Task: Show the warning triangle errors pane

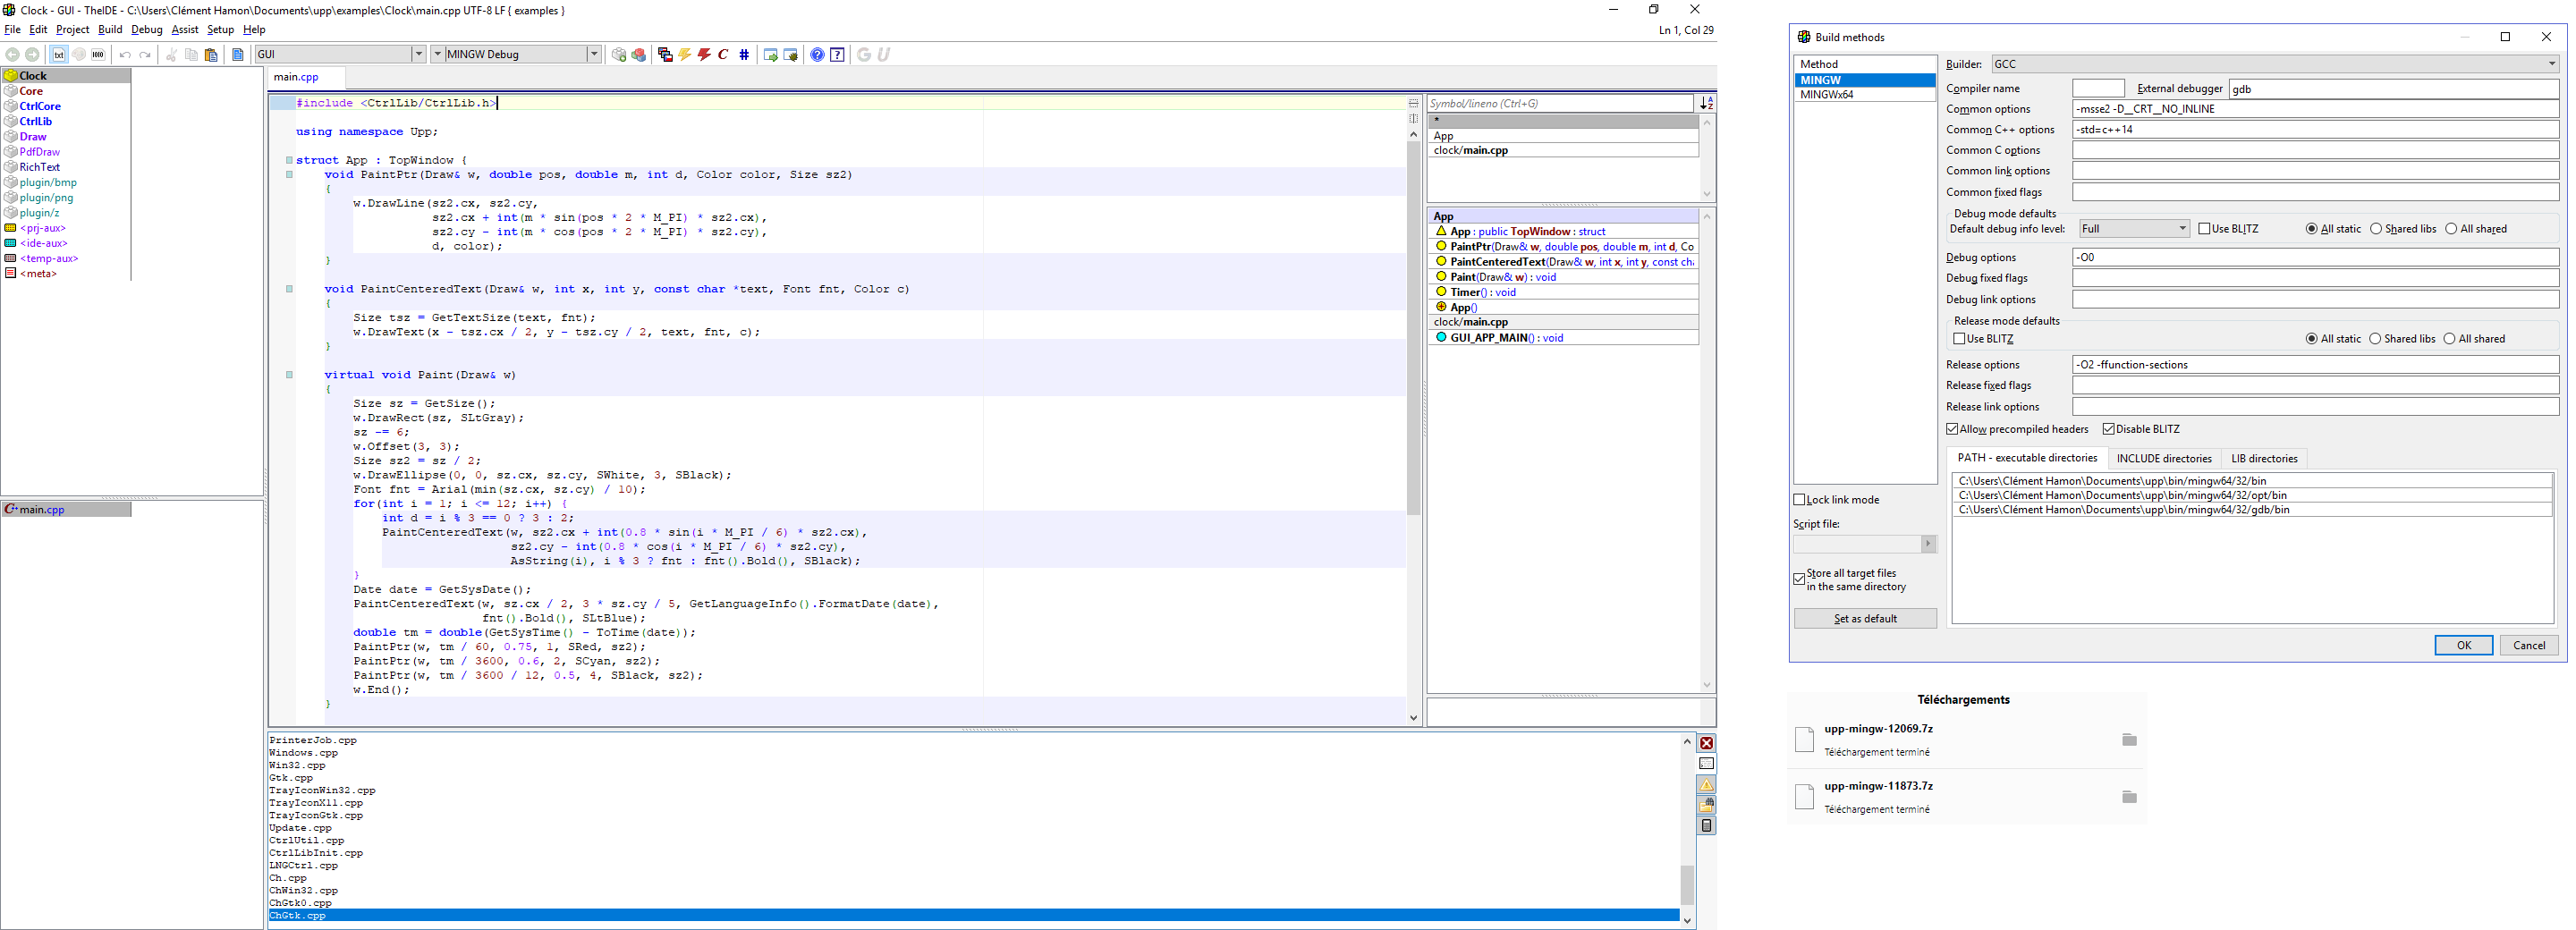Action: coord(1706,785)
